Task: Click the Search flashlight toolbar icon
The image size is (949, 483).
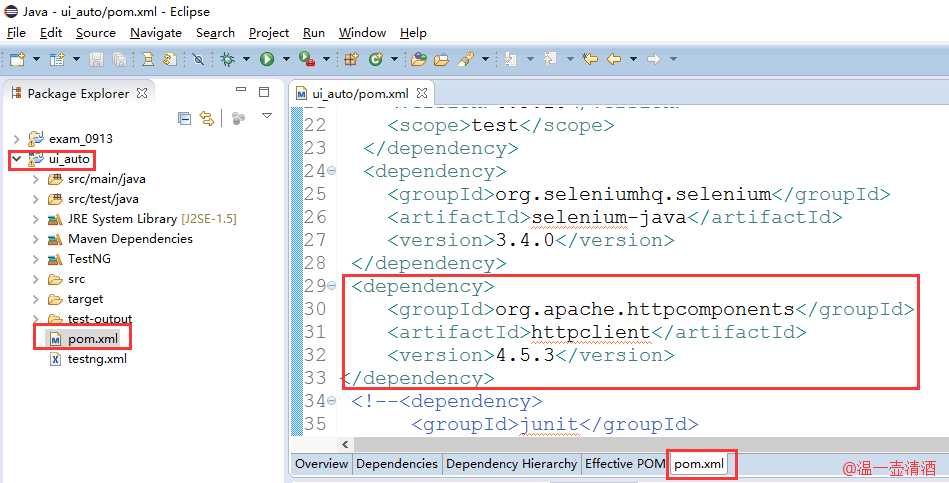Action: 466,59
